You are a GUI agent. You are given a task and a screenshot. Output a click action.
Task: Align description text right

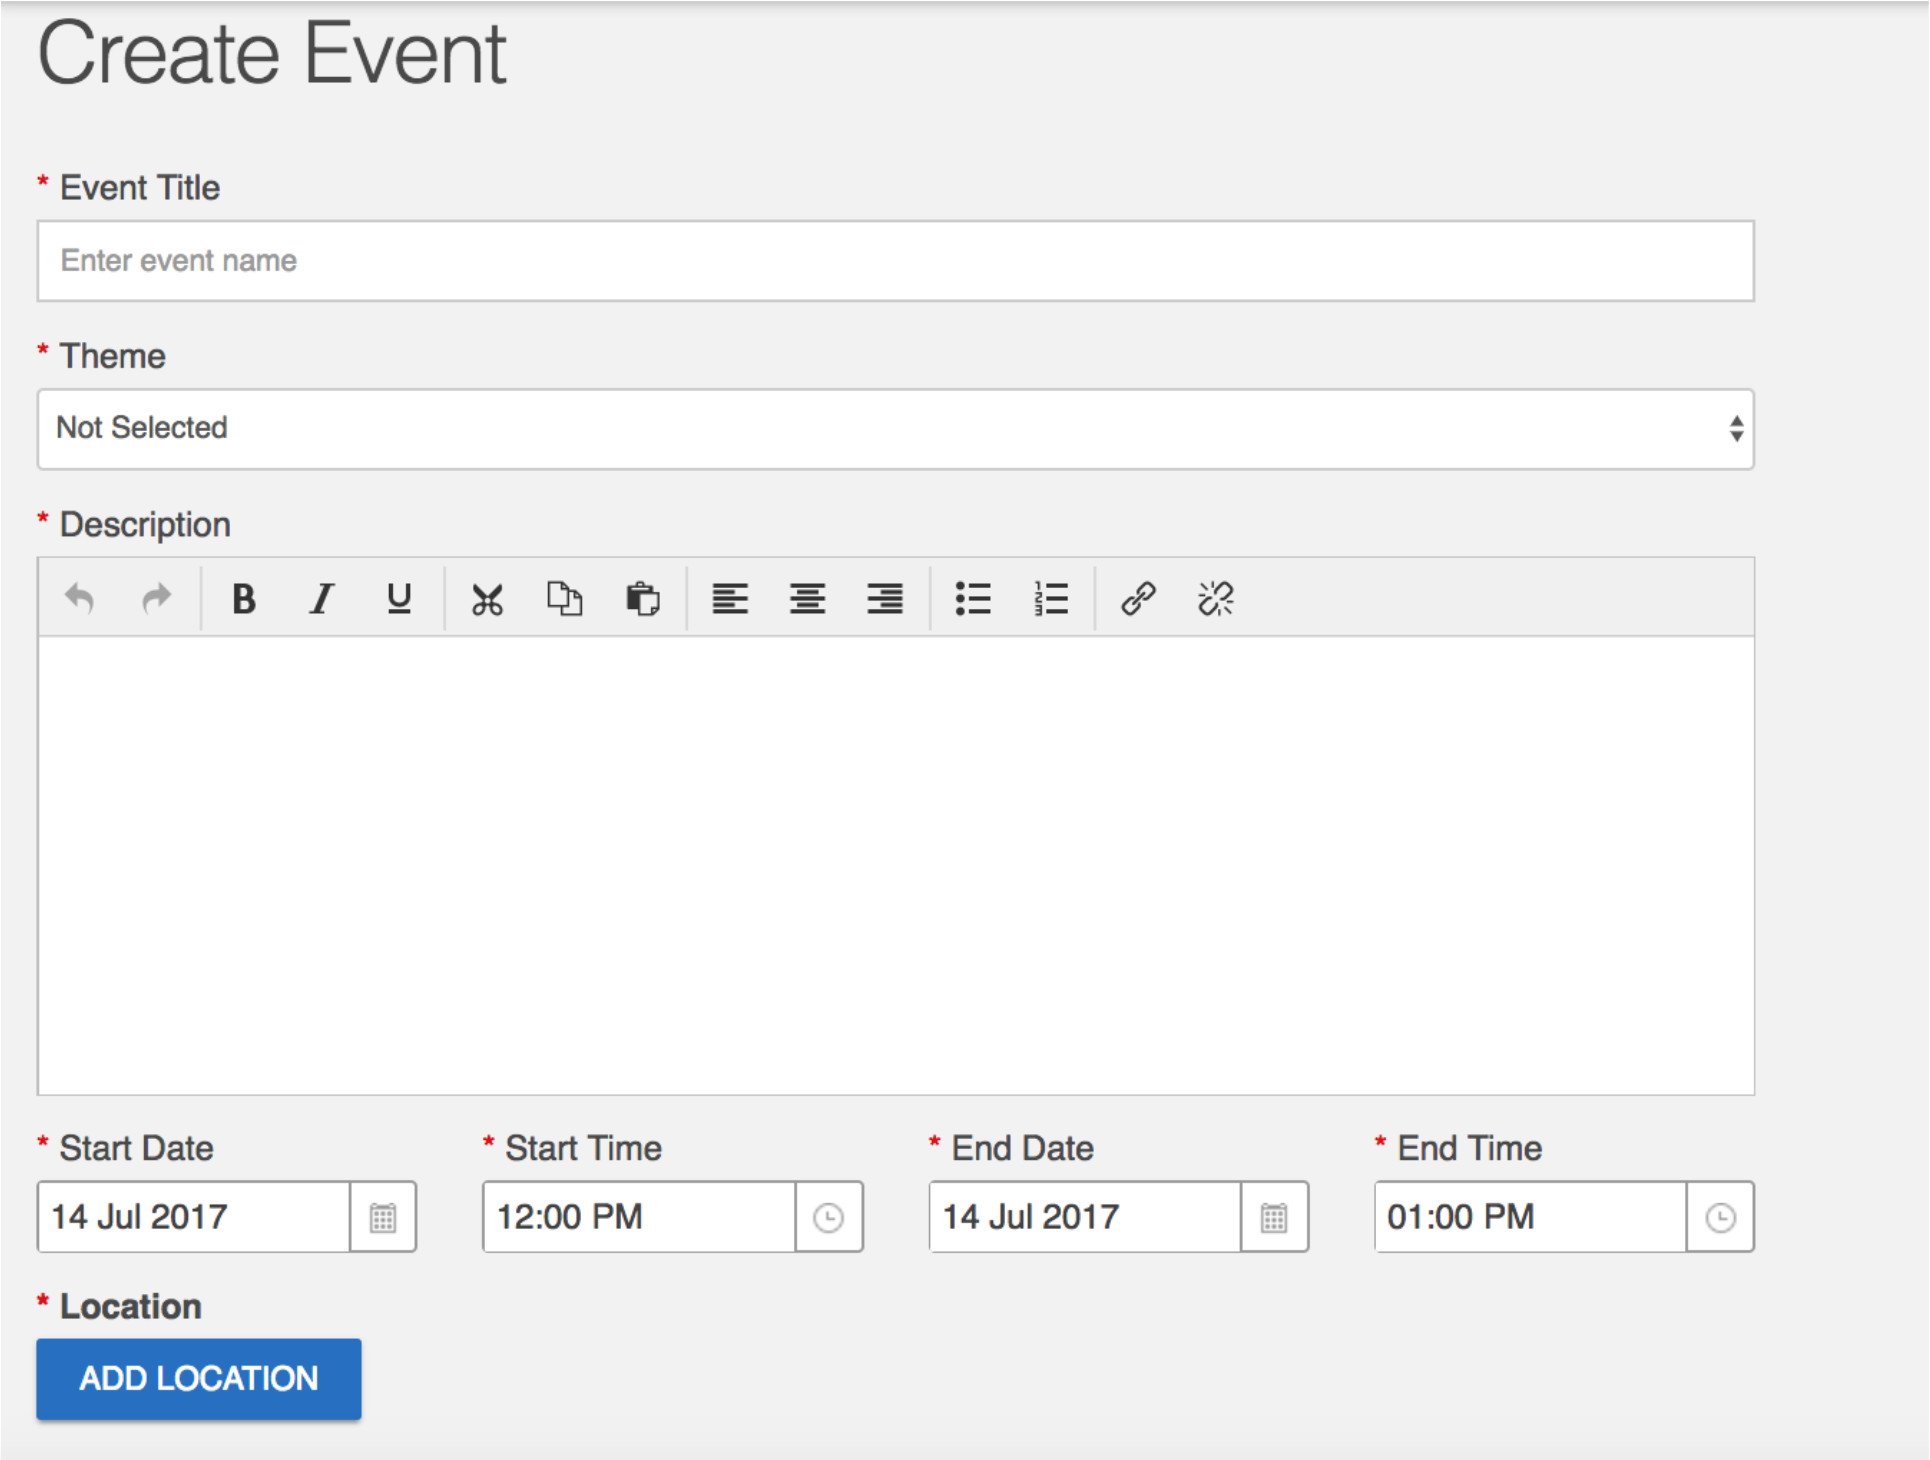[x=885, y=598]
